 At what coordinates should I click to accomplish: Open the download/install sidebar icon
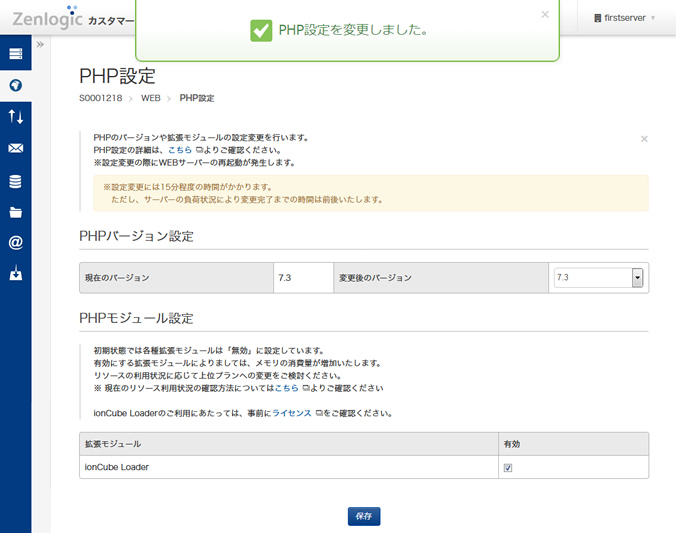[x=16, y=273]
